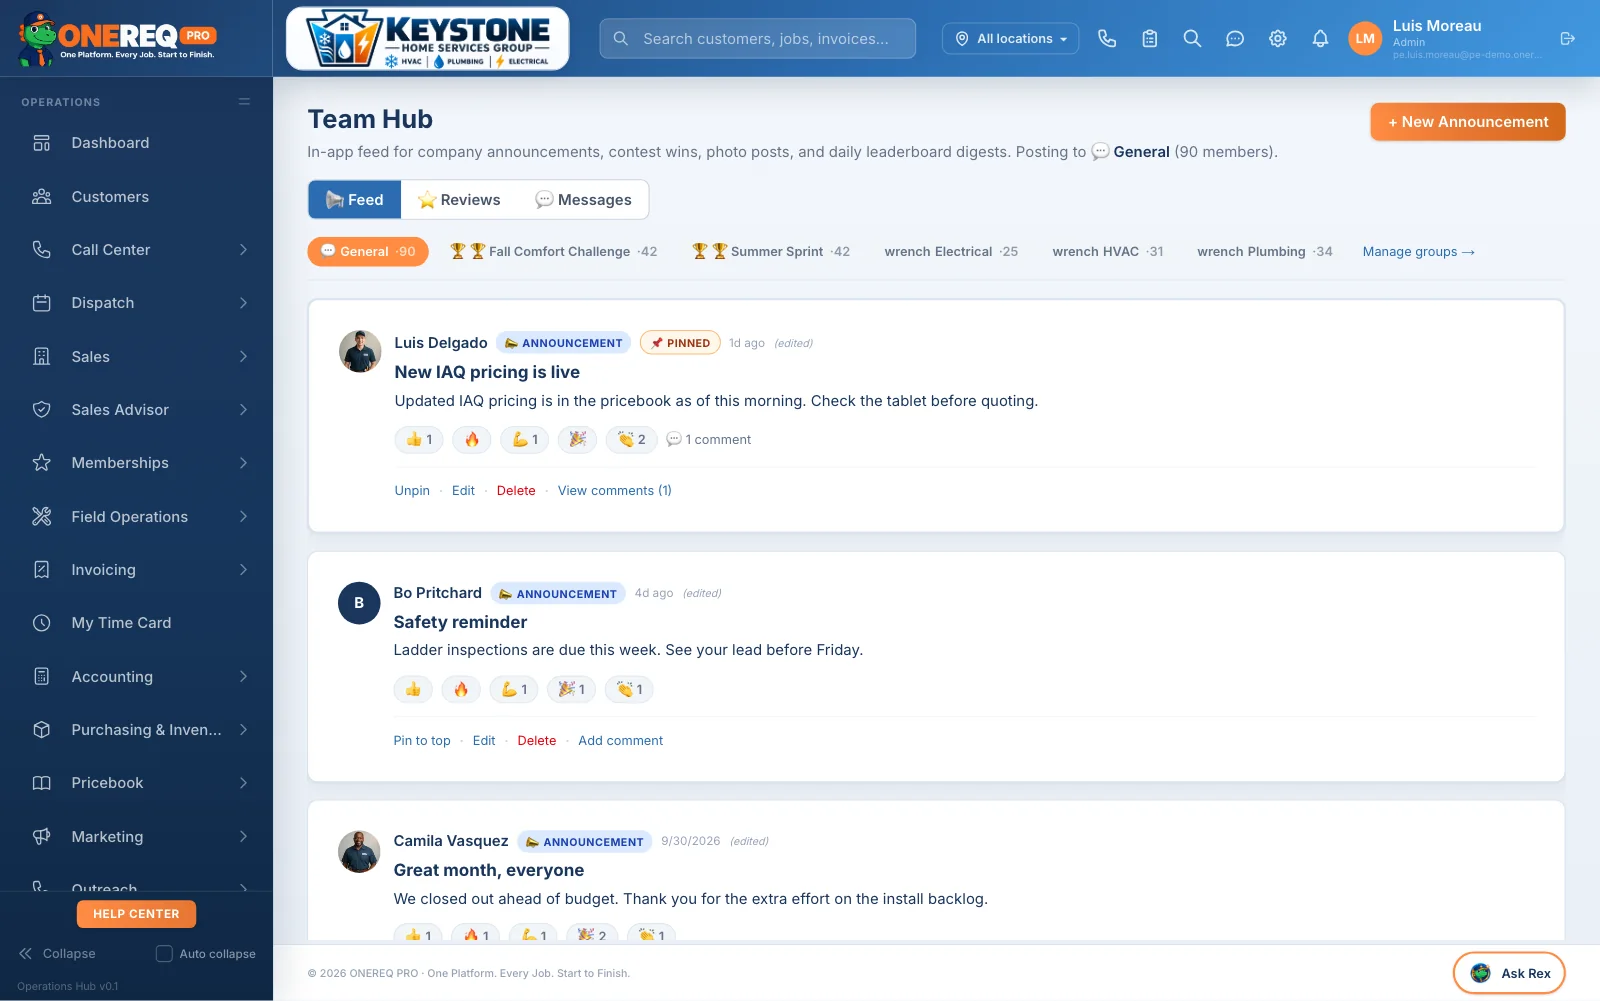Open All locations dropdown
The width and height of the screenshot is (1600, 1001).
[x=1010, y=39]
